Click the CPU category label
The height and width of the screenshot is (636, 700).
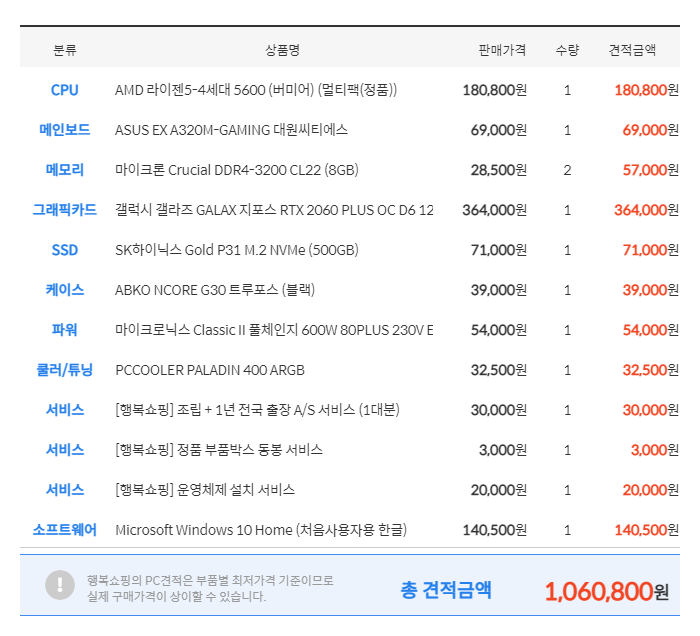pos(65,90)
